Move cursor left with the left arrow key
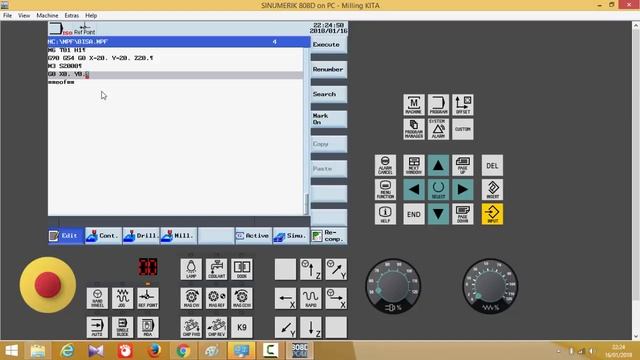This screenshot has height=360, width=640. 413,189
